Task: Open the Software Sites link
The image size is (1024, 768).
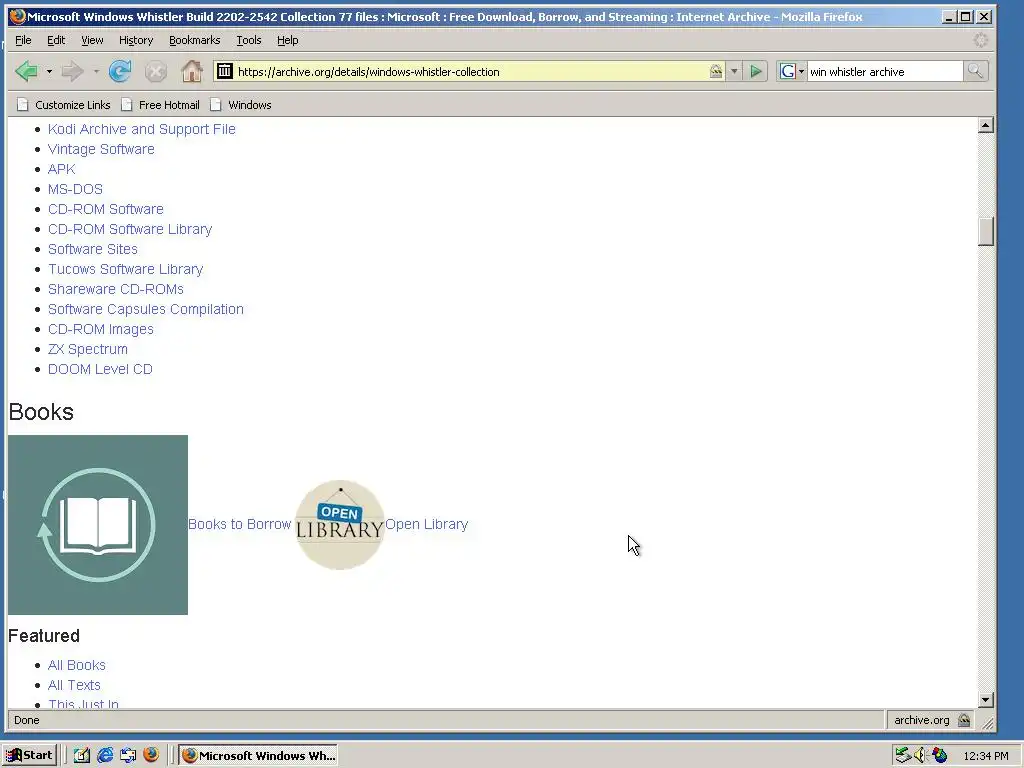Action: tap(93, 249)
